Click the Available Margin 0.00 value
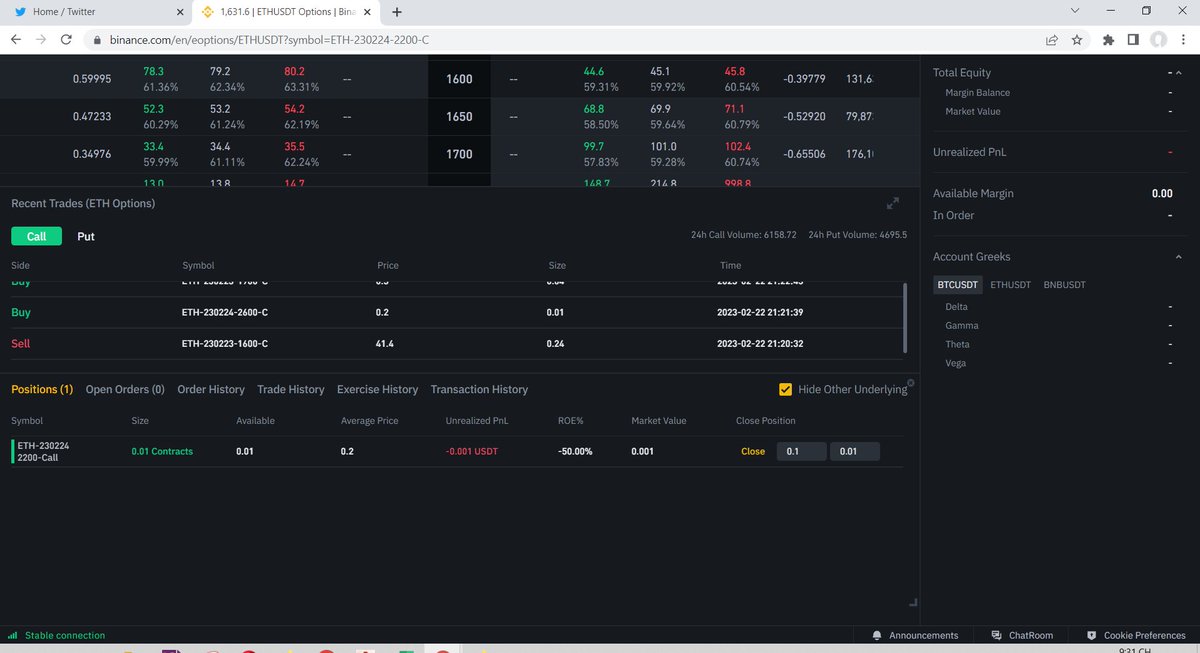The image size is (1200, 653). (x=1162, y=194)
